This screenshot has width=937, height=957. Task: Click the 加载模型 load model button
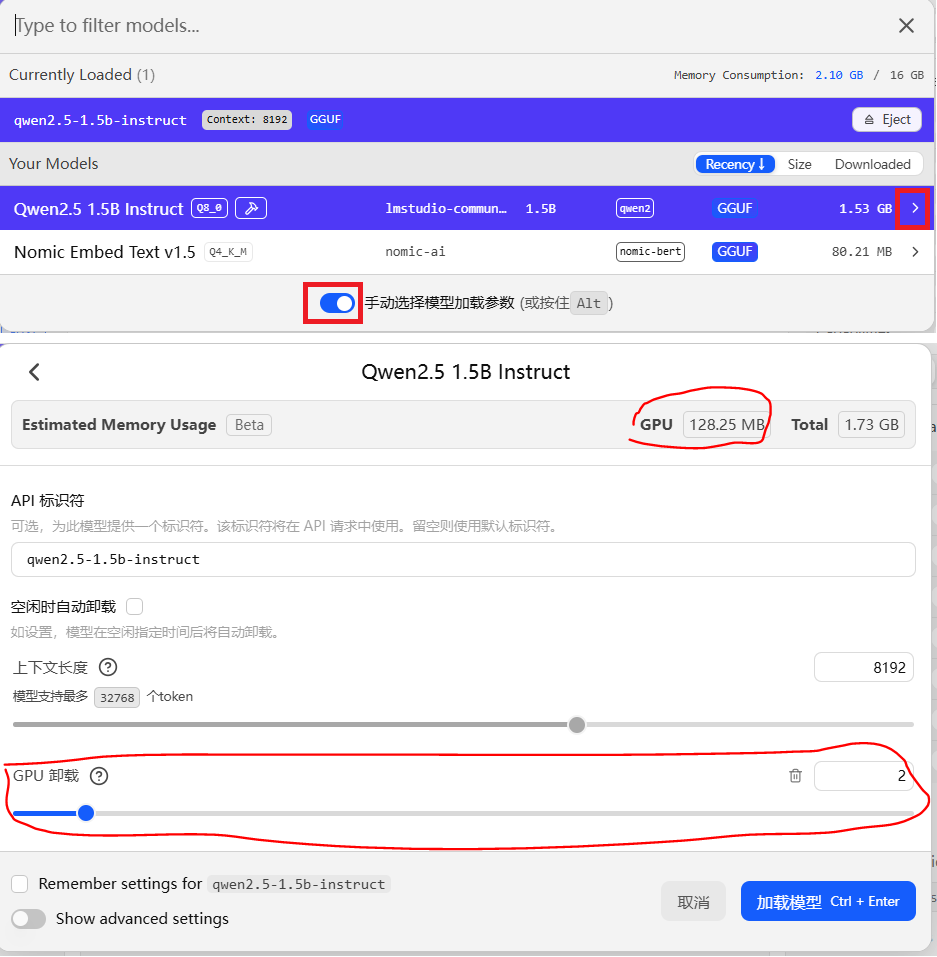pyautogui.click(x=828, y=901)
